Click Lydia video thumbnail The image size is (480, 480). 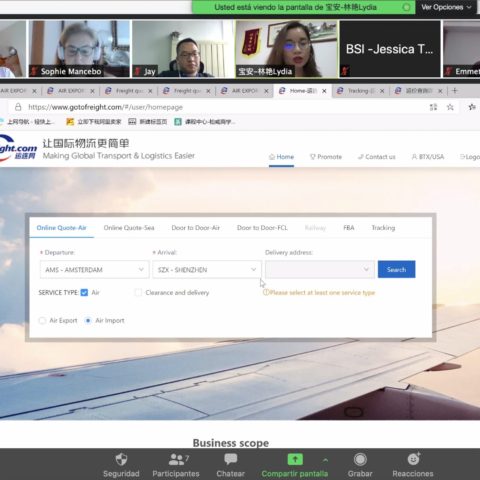[287, 49]
